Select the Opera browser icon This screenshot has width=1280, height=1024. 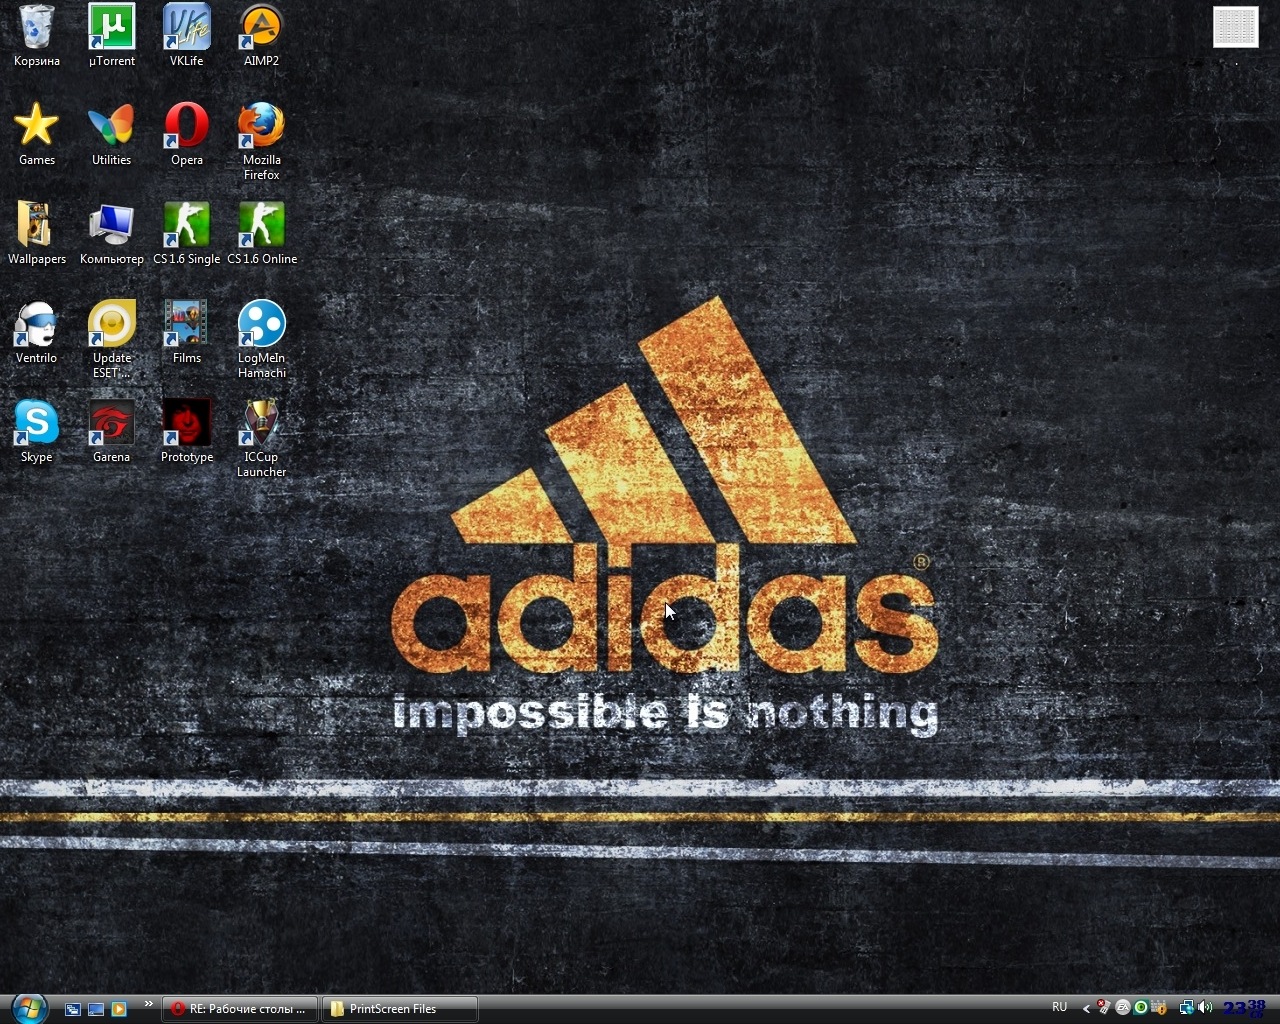(x=186, y=134)
